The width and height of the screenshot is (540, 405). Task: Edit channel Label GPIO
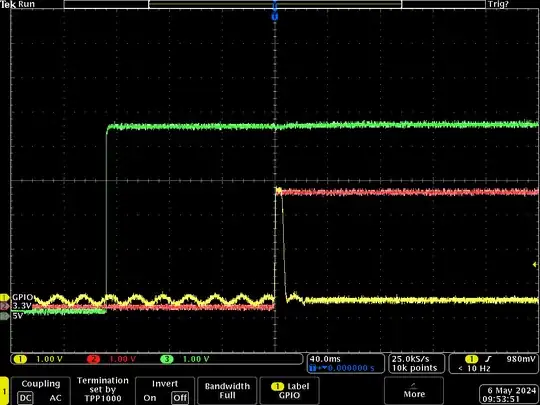point(289,391)
